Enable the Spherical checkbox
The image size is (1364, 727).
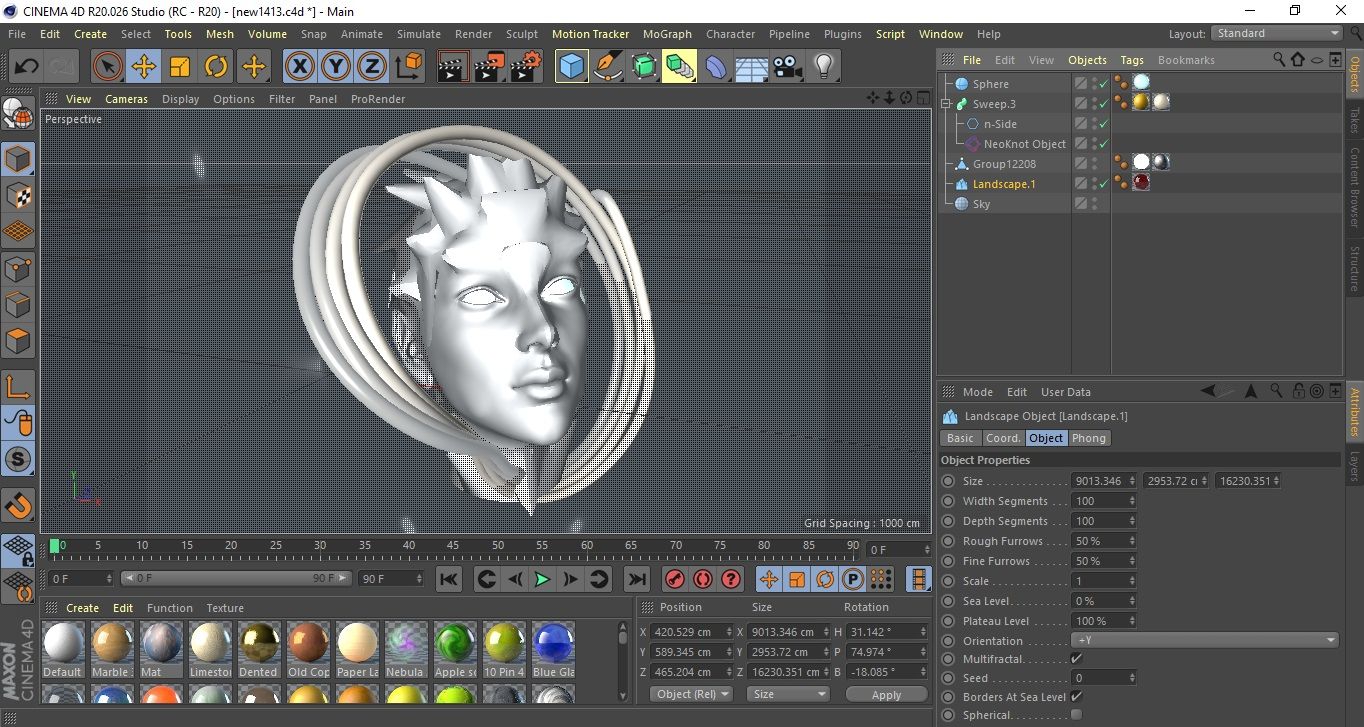tap(1076, 715)
